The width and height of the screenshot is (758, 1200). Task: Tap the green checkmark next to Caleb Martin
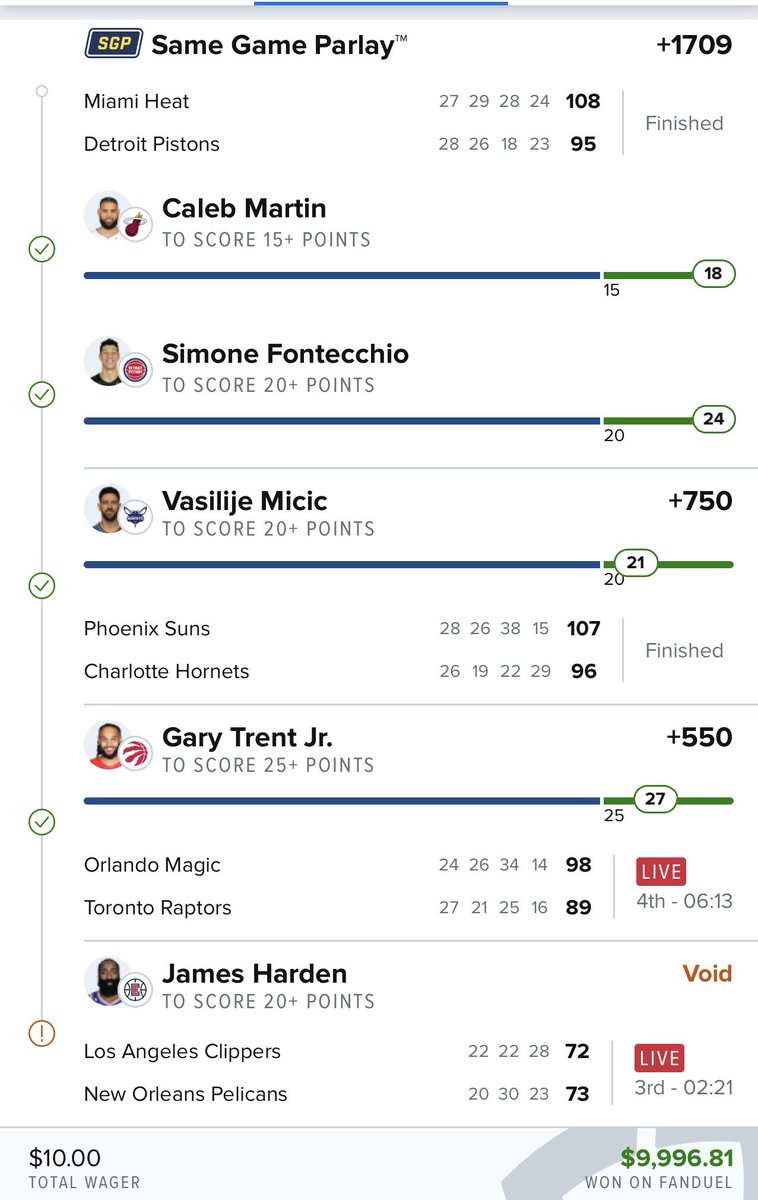pos(41,248)
